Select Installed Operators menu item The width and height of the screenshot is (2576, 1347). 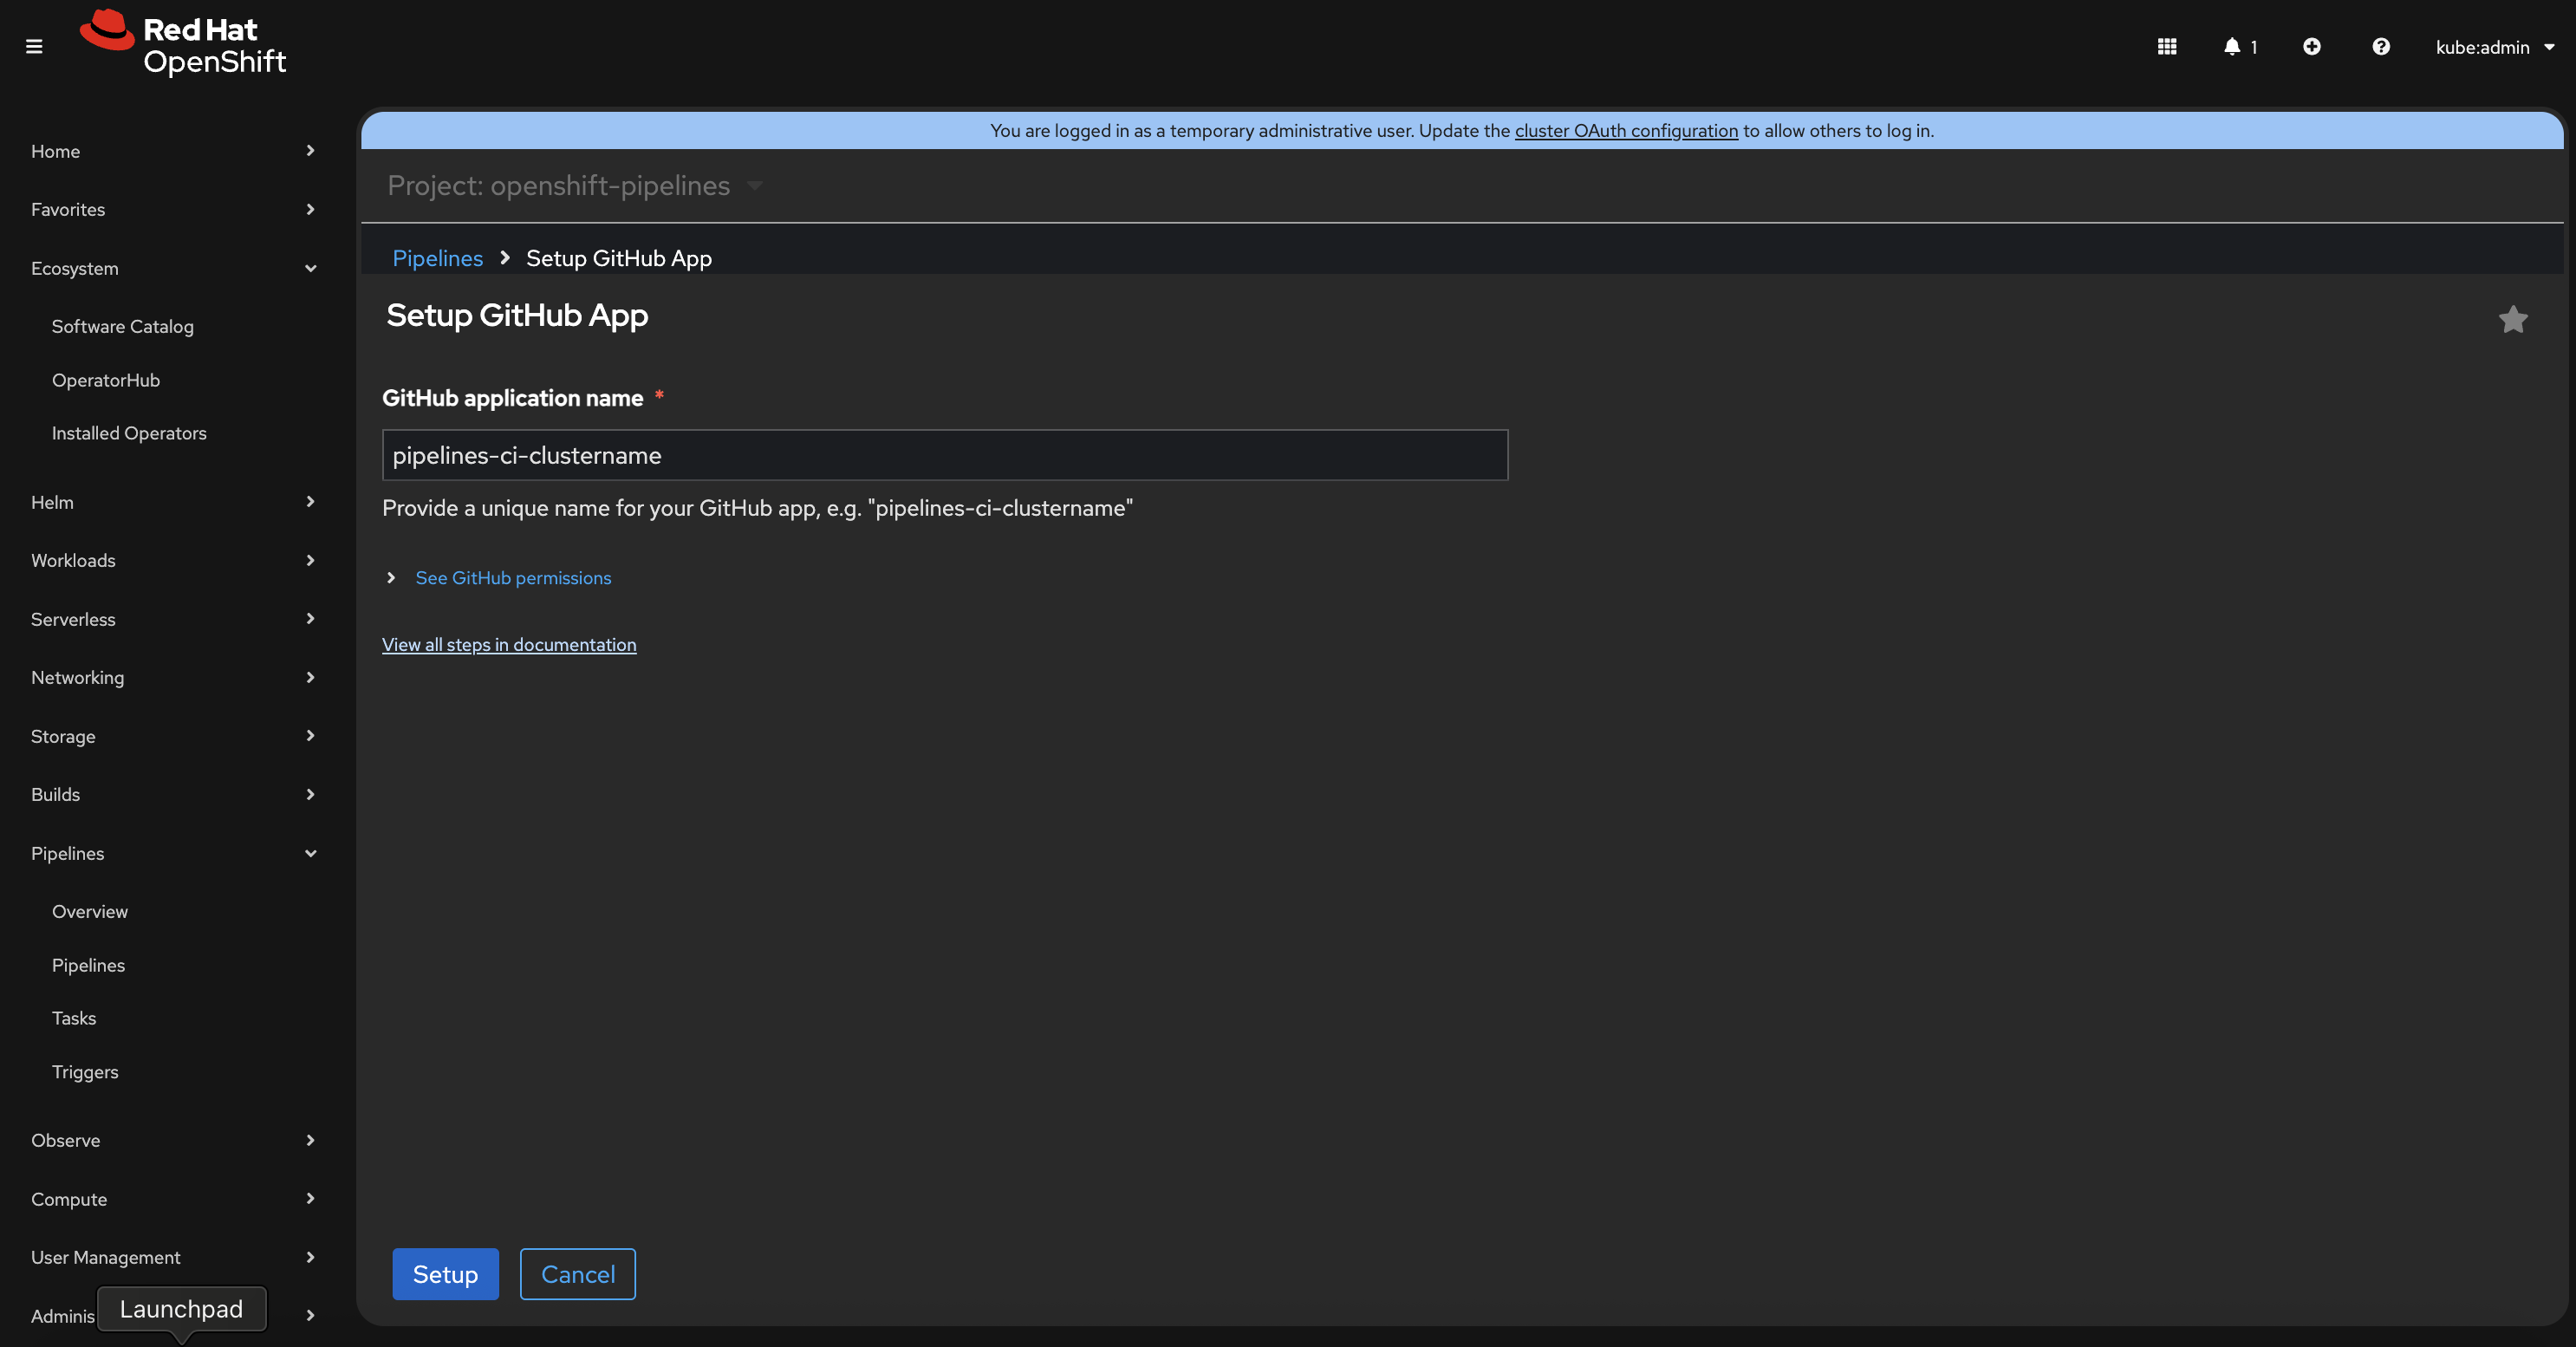coord(129,433)
